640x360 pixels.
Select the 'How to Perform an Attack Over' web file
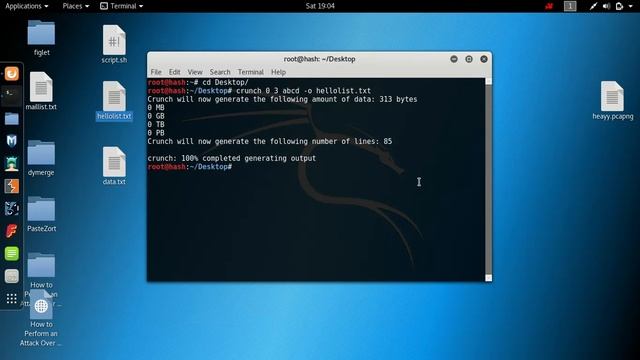click(41, 305)
